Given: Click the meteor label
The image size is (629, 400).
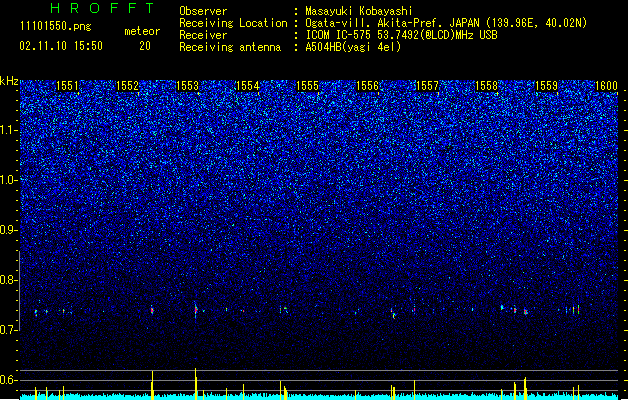Looking at the screenshot, I should 142,31.
